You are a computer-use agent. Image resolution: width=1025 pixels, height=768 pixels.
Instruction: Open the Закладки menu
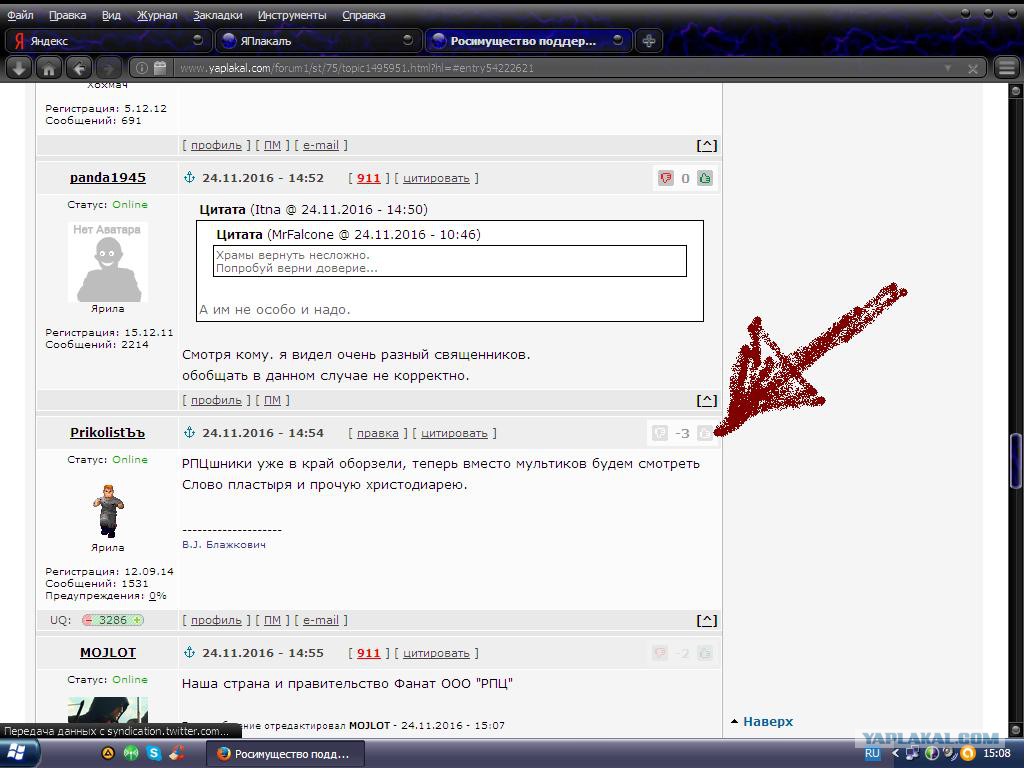coord(218,15)
